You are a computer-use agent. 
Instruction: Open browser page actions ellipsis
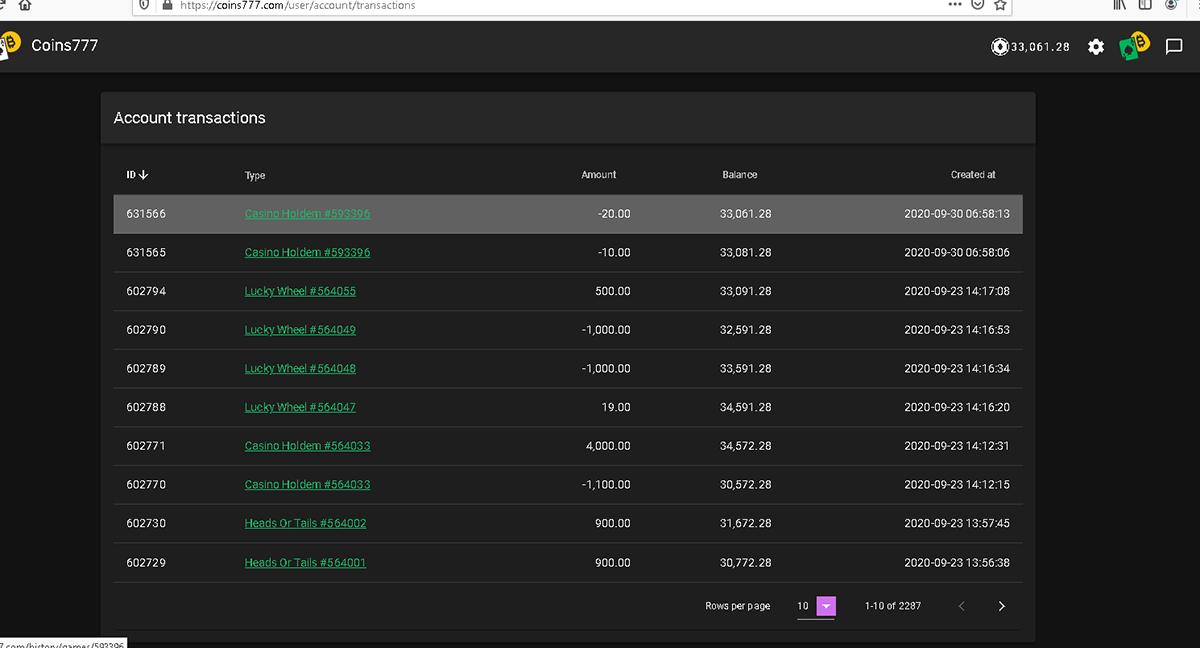[x=955, y=5]
